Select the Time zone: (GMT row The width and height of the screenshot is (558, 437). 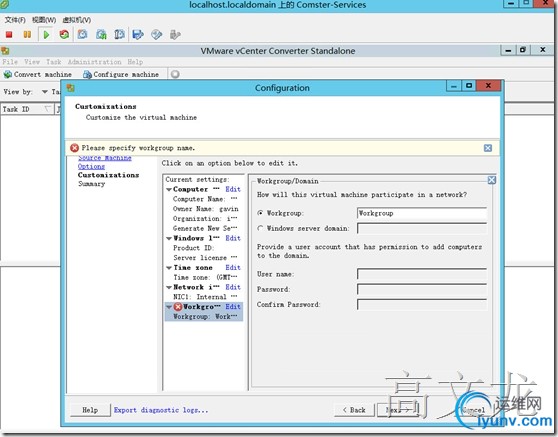click(205, 277)
